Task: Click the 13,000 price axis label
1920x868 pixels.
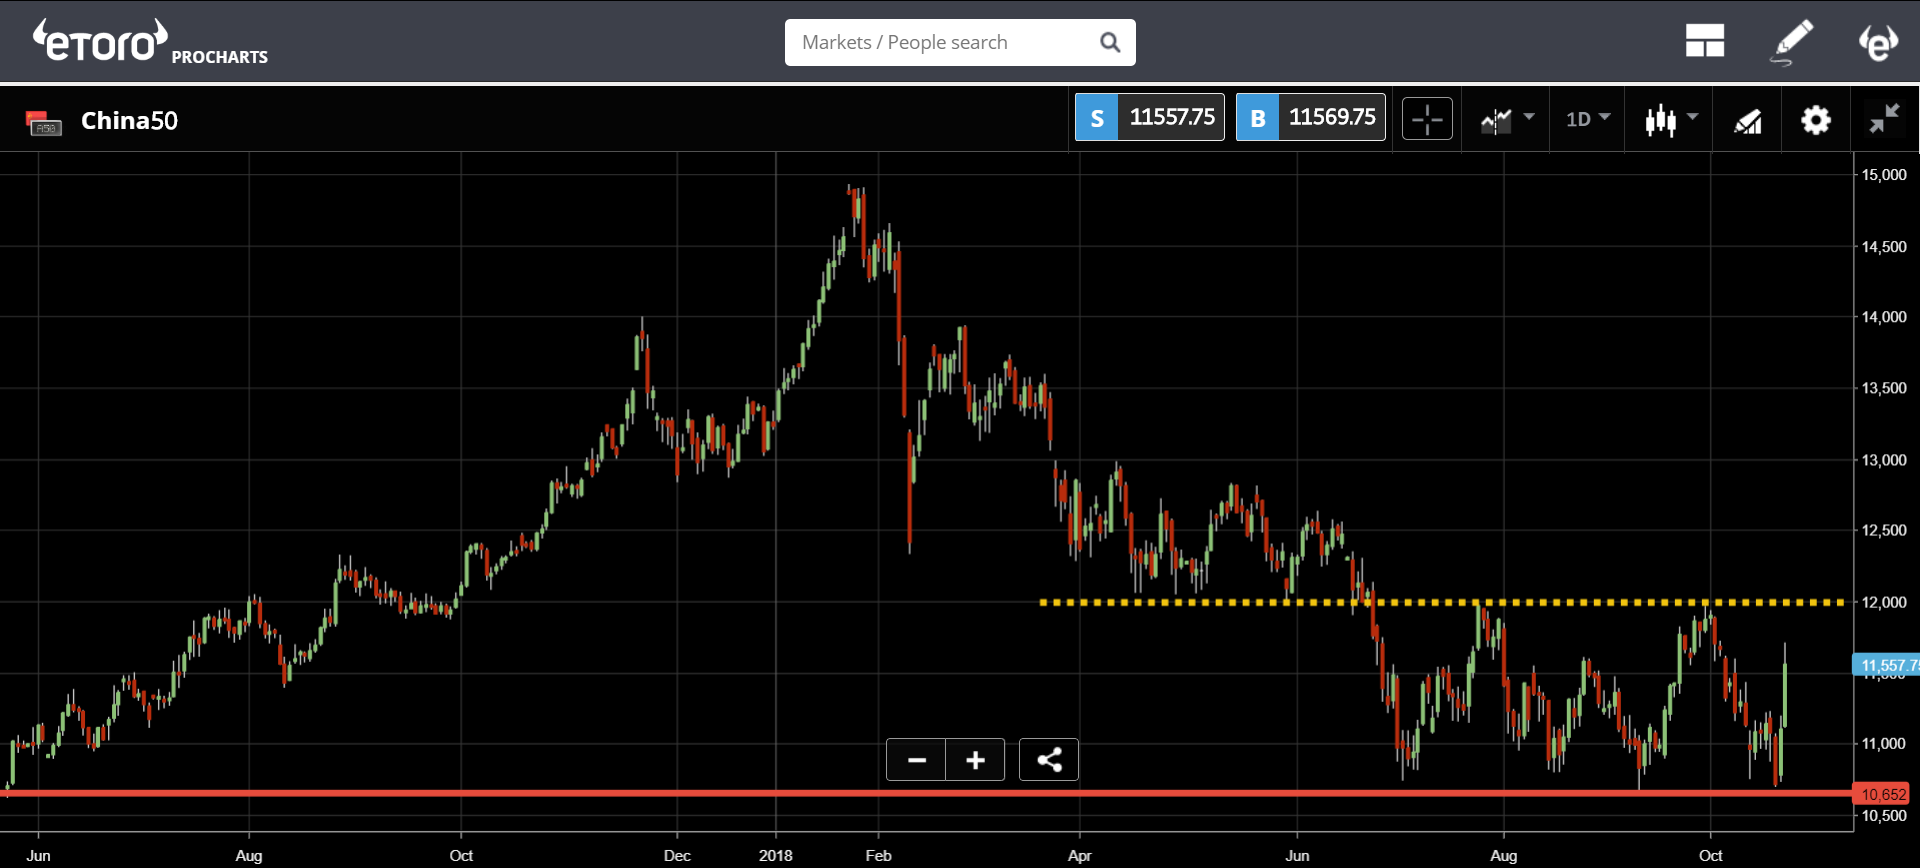Action: (1884, 460)
